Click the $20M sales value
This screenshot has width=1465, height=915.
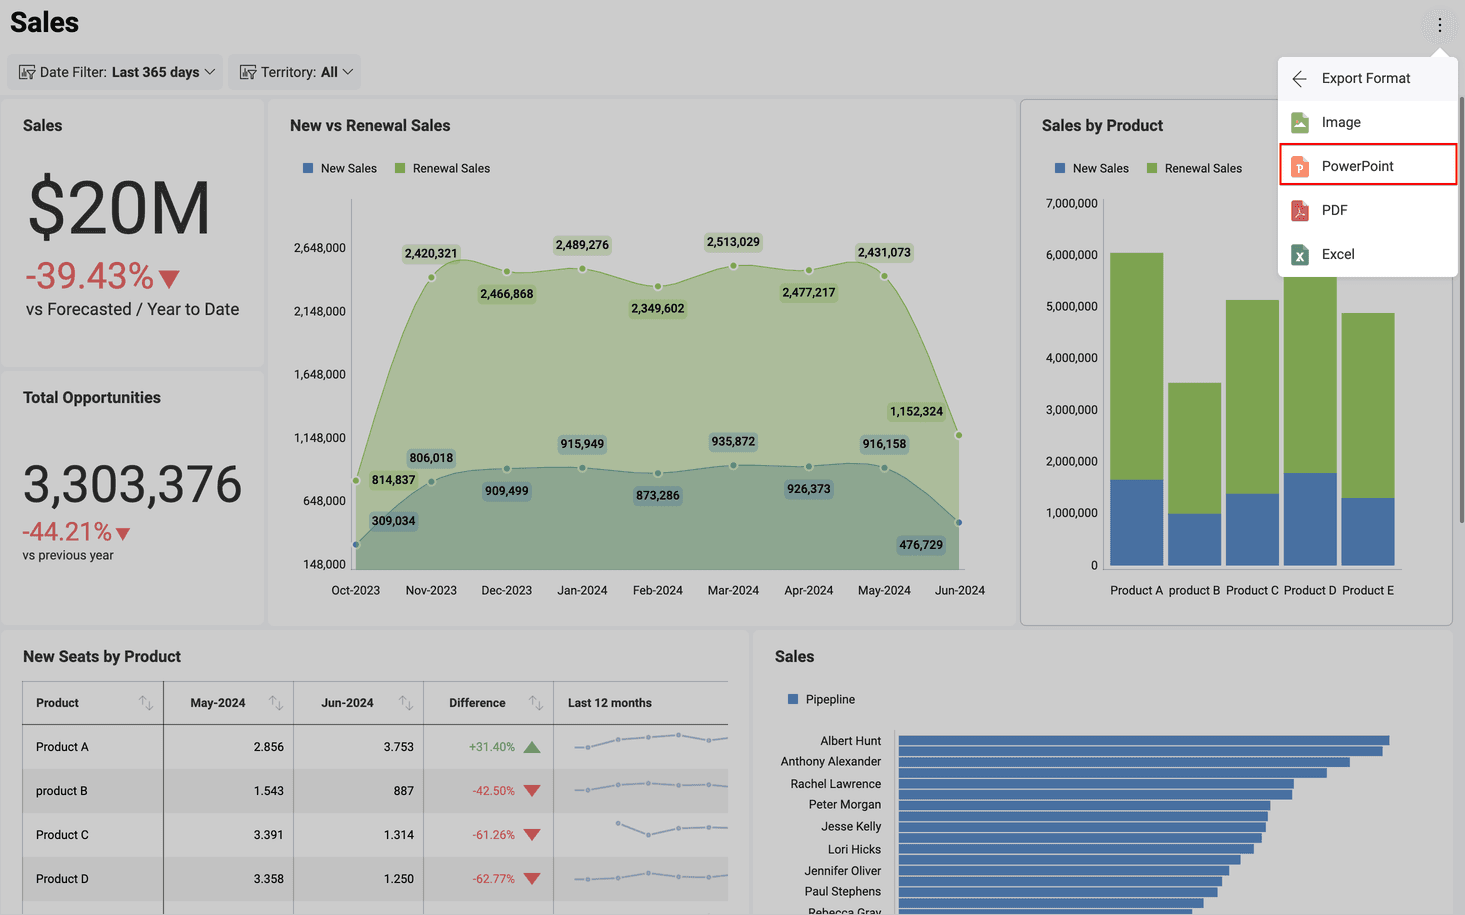pos(119,208)
